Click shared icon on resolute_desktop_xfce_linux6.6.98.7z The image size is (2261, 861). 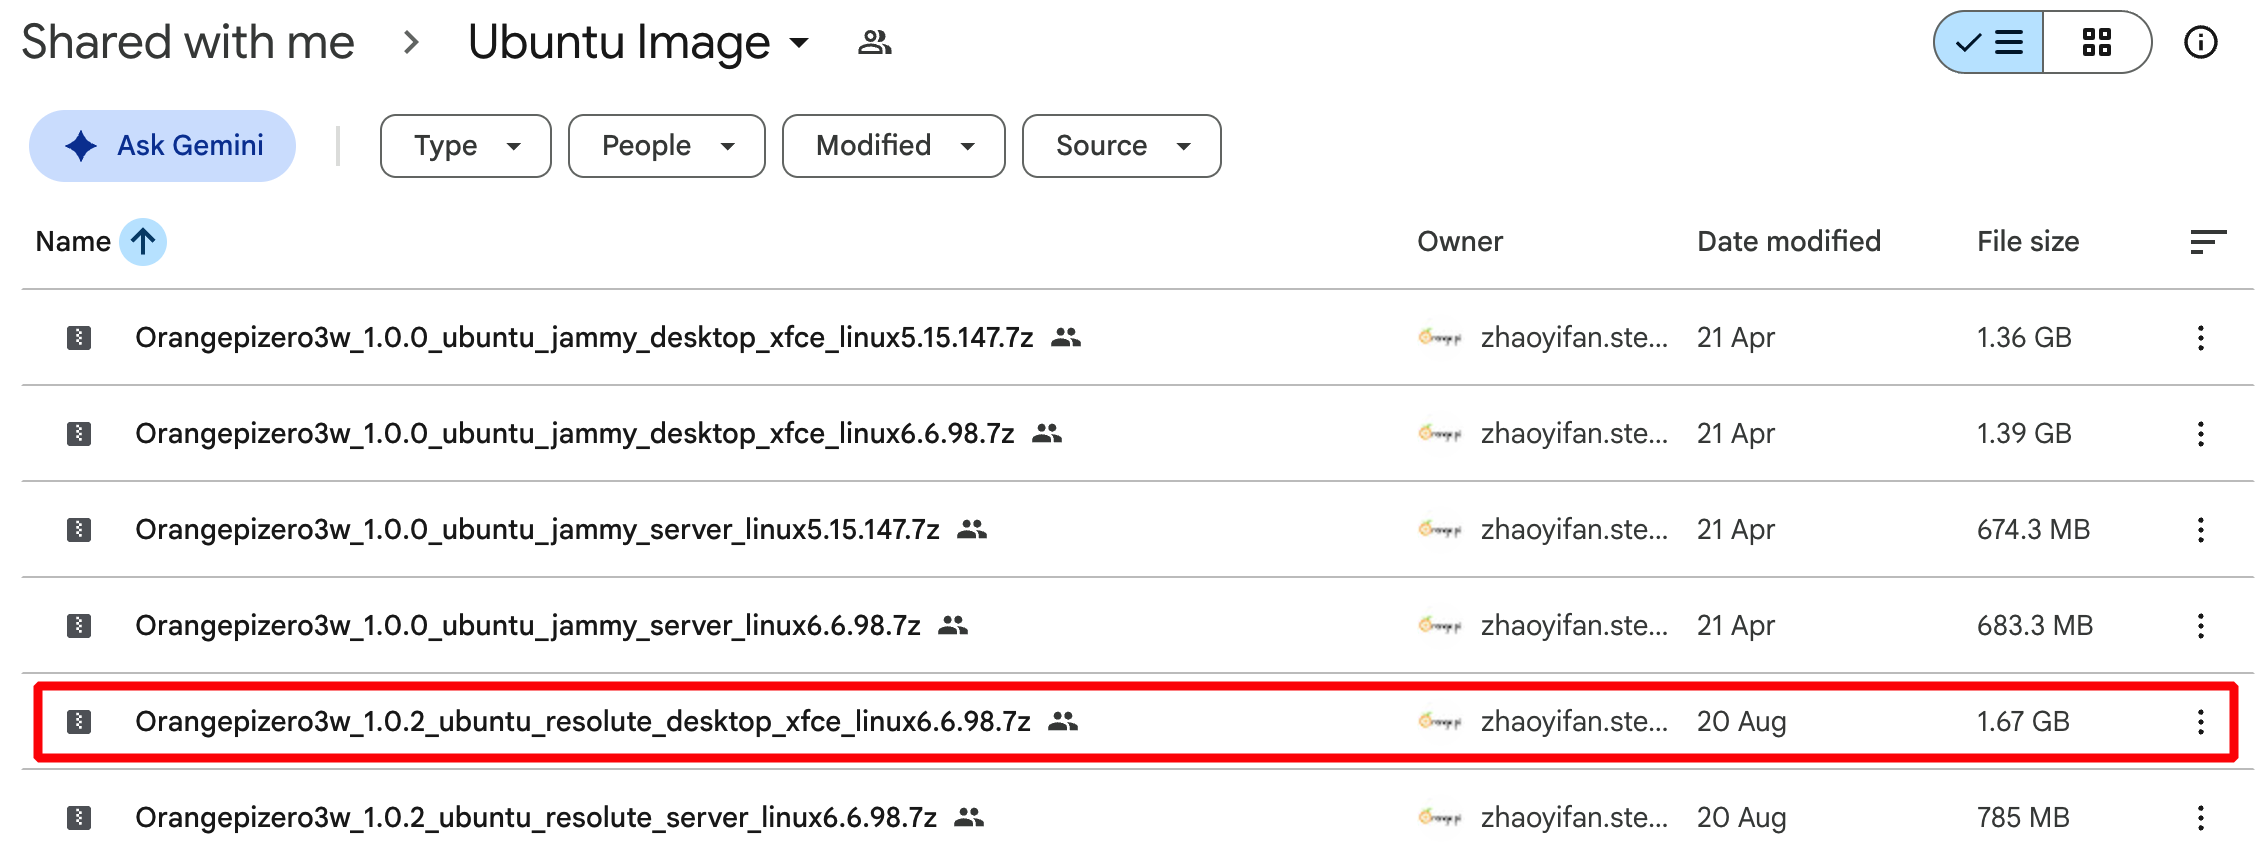click(x=1063, y=722)
